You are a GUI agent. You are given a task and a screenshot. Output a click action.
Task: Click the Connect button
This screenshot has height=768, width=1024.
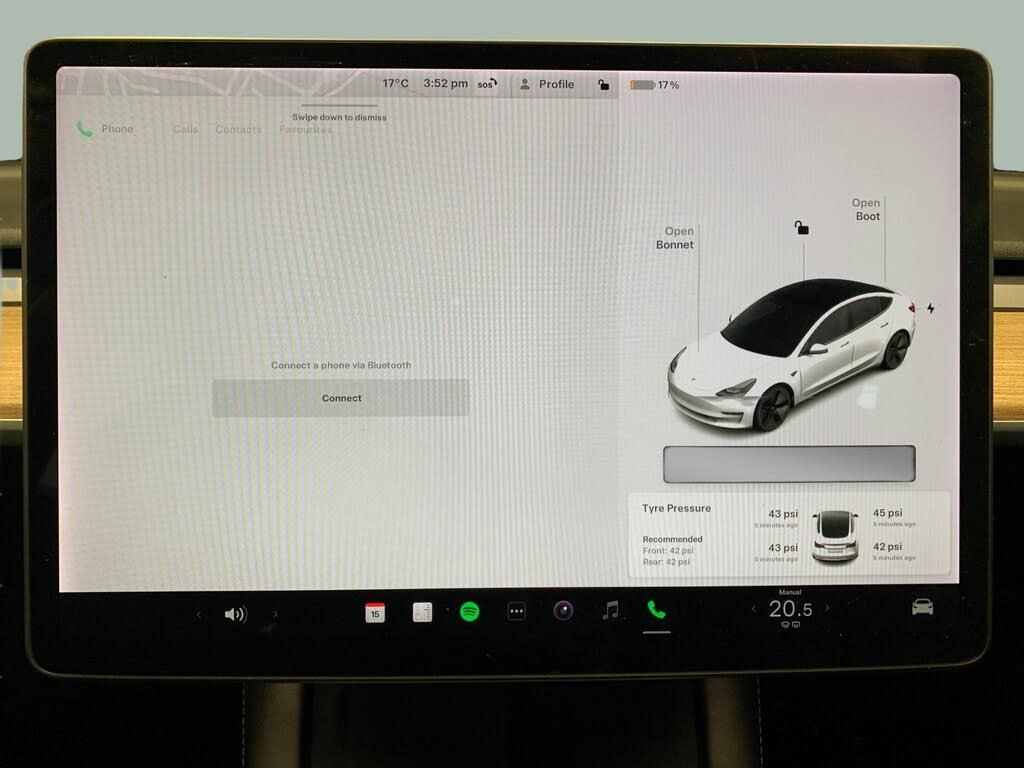340,398
